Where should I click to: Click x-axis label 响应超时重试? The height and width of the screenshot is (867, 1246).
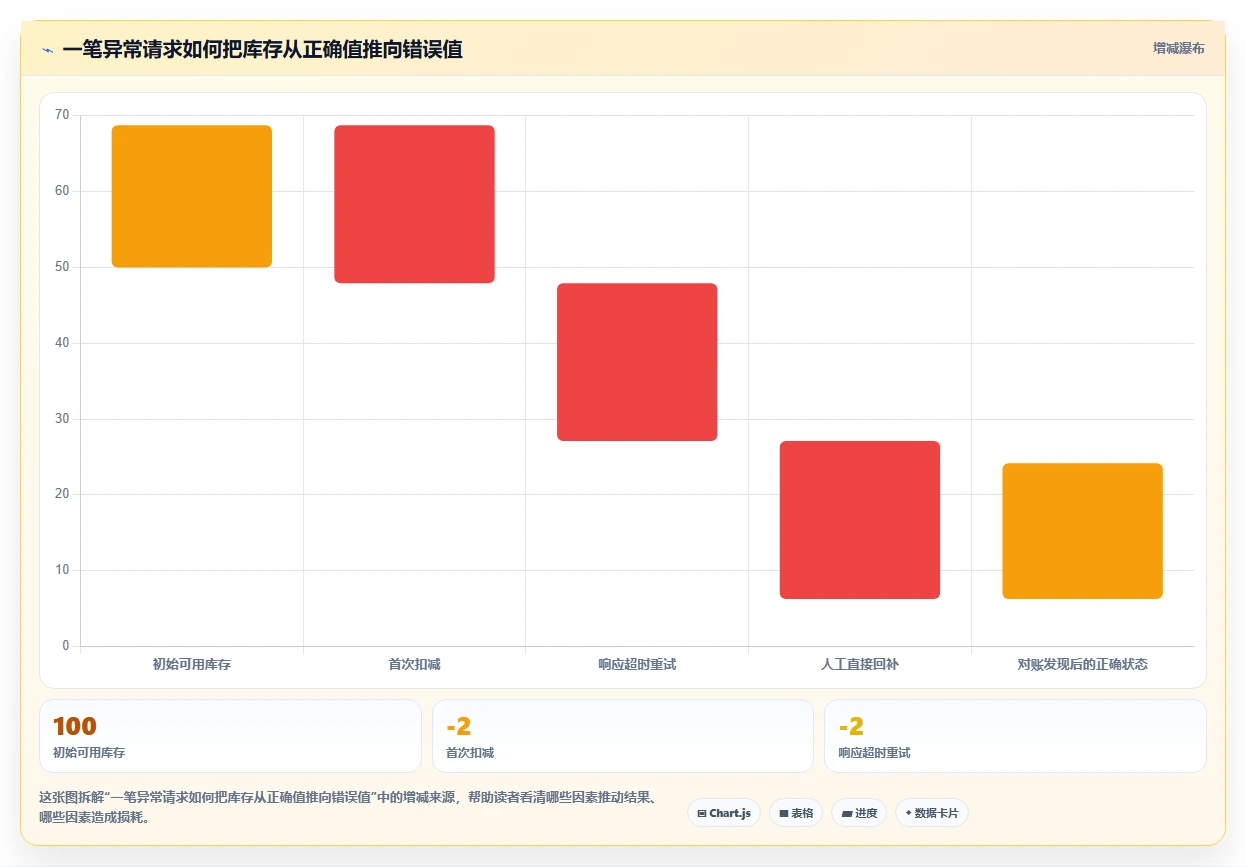click(x=637, y=664)
